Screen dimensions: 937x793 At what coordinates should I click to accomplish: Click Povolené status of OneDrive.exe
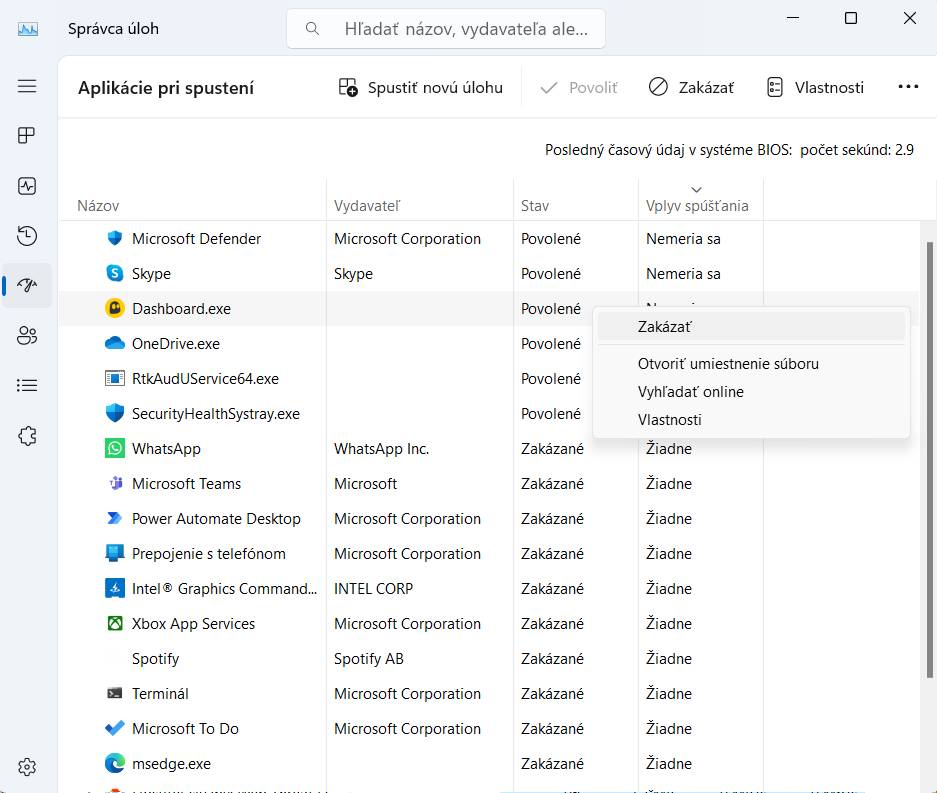(550, 344)
